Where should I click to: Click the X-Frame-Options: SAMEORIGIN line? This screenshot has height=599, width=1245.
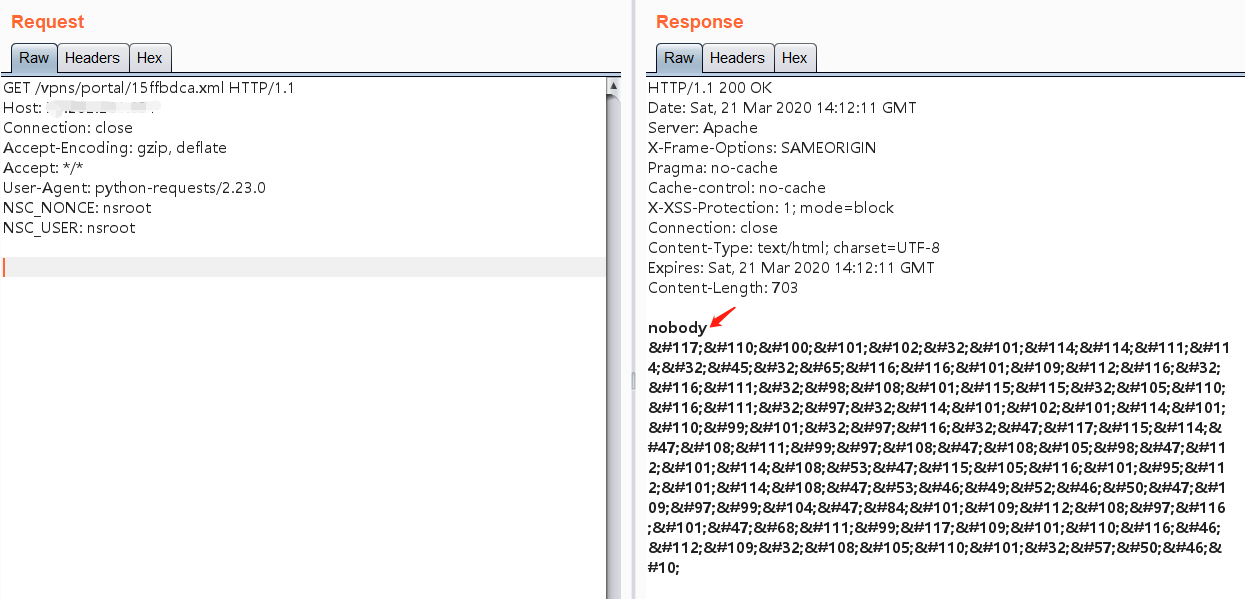coord(762,148)
